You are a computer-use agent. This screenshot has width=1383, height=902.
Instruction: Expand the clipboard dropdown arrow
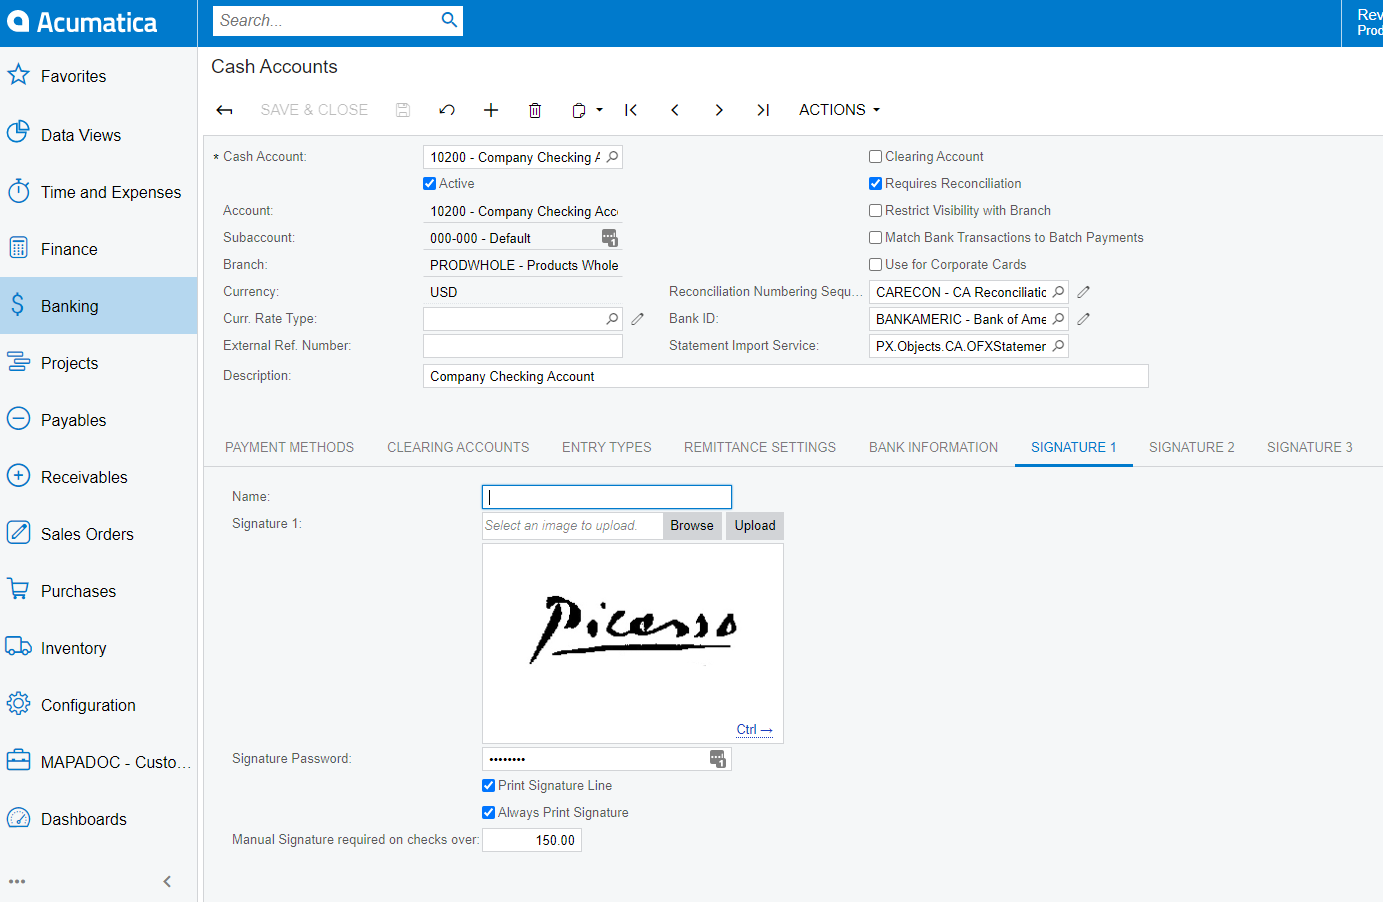[600, 110]
